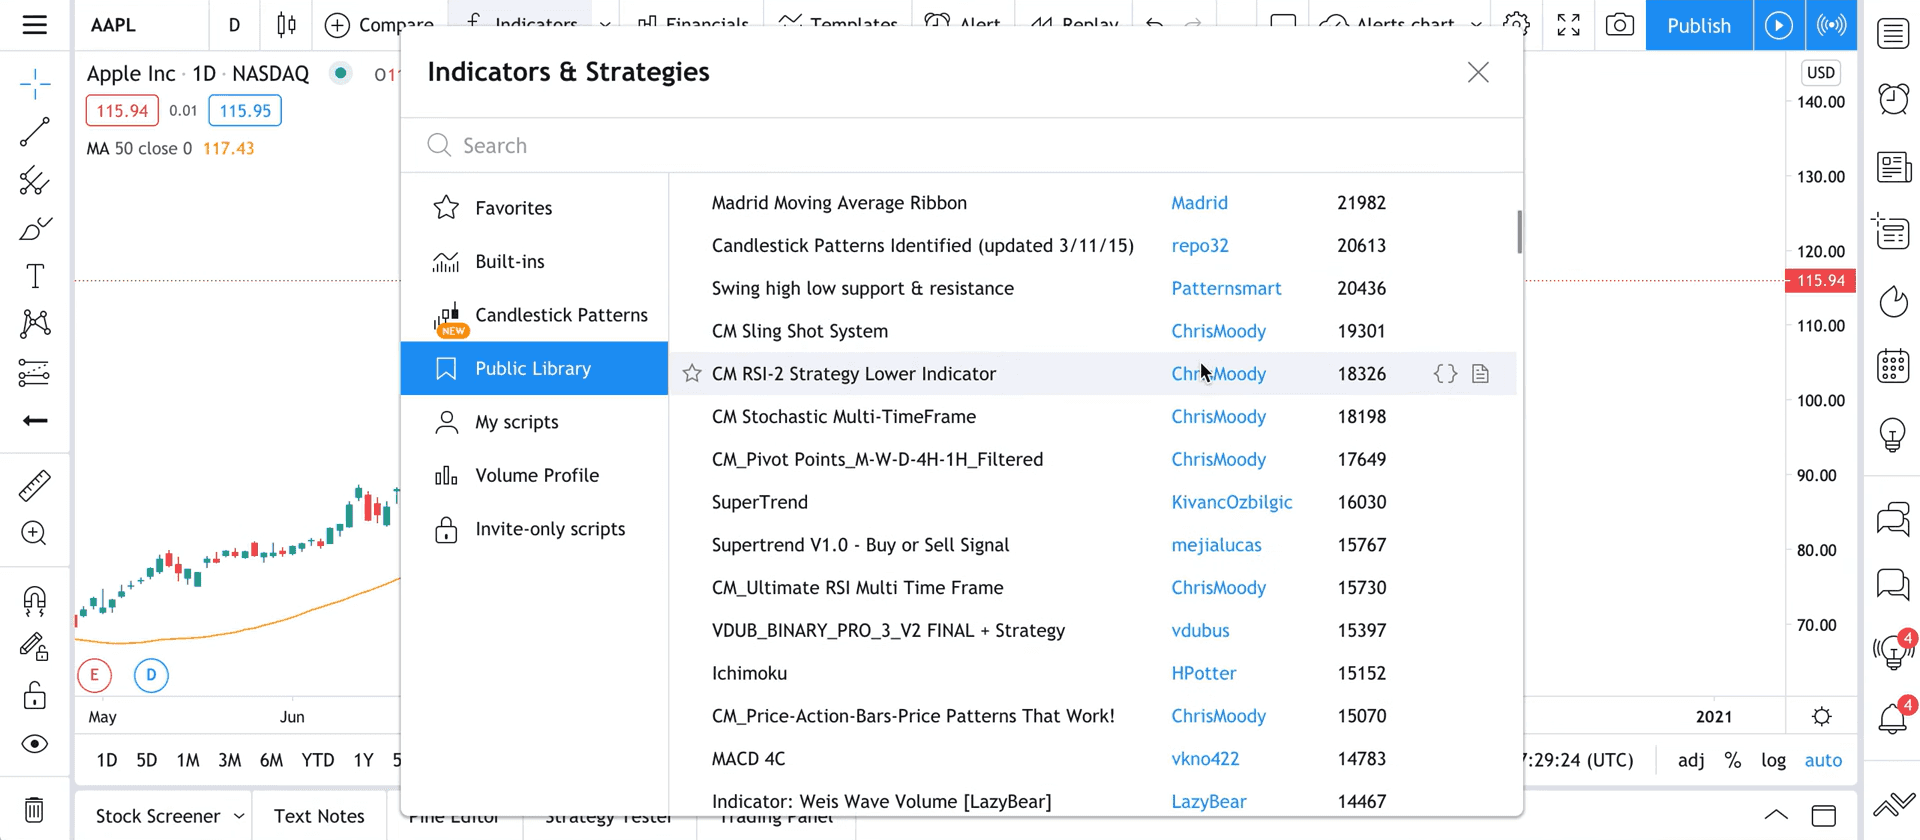Select the ruler measure tool
The width and height of the screenshot is (1920, 840).
(x=35, y=486)
